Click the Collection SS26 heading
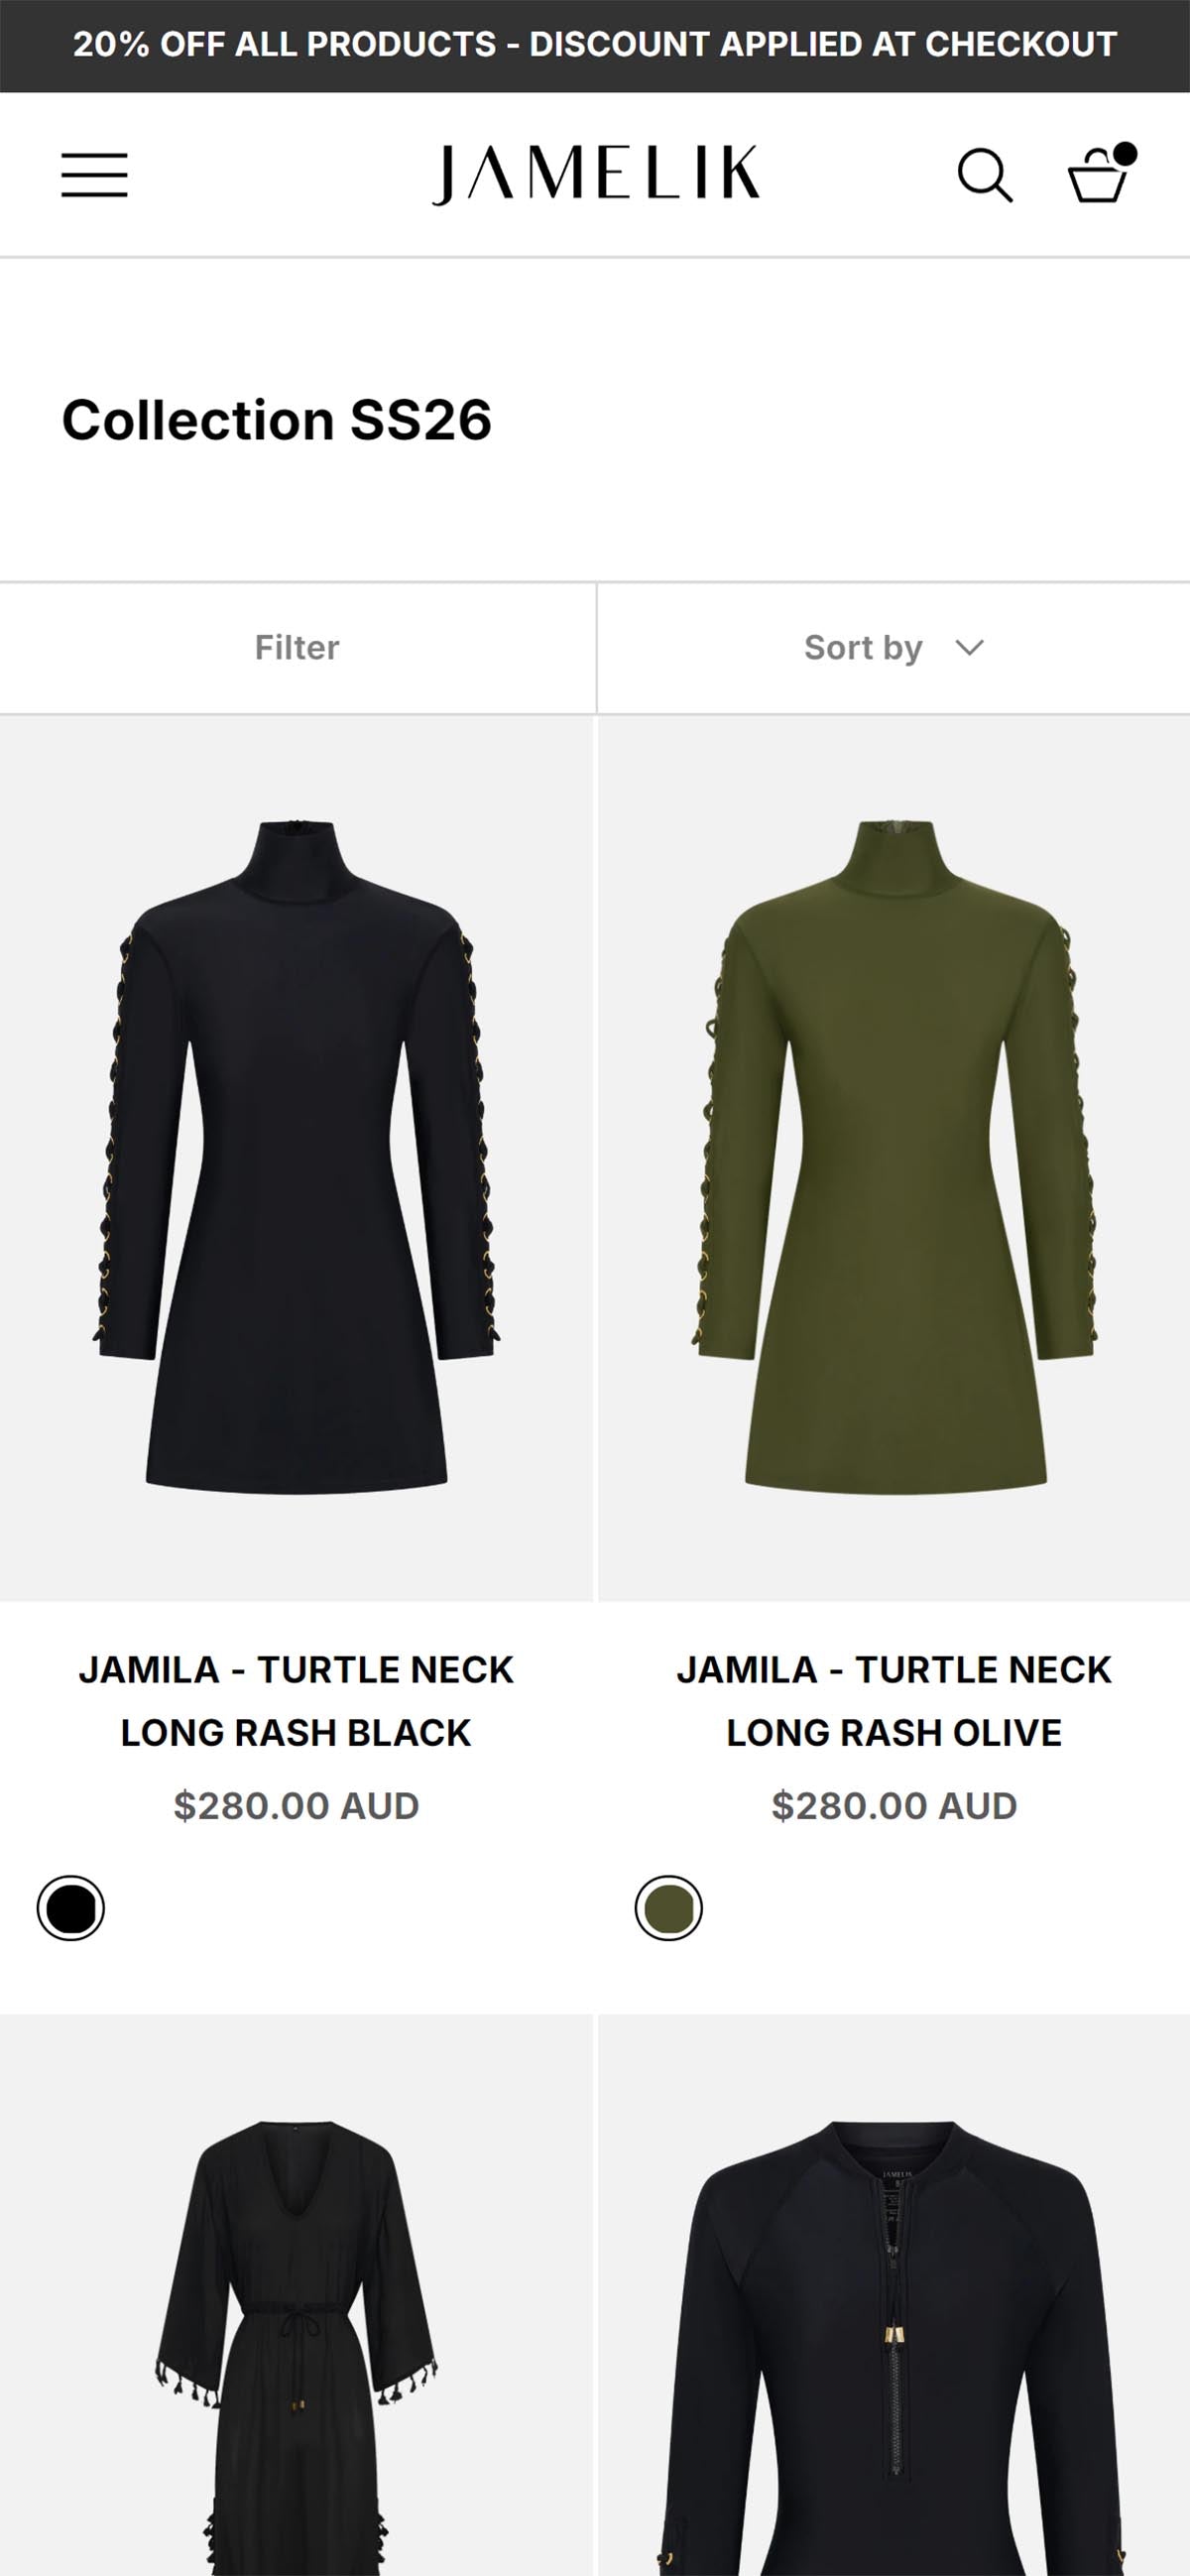 [277, 419]
